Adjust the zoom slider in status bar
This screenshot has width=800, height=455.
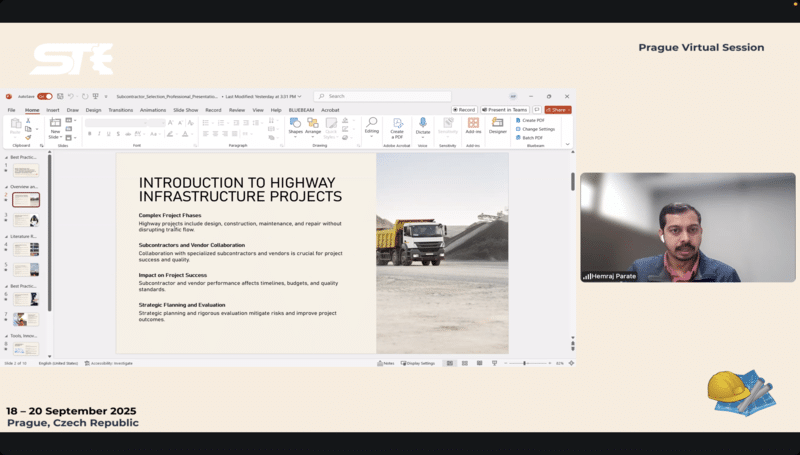pos(525,363)
